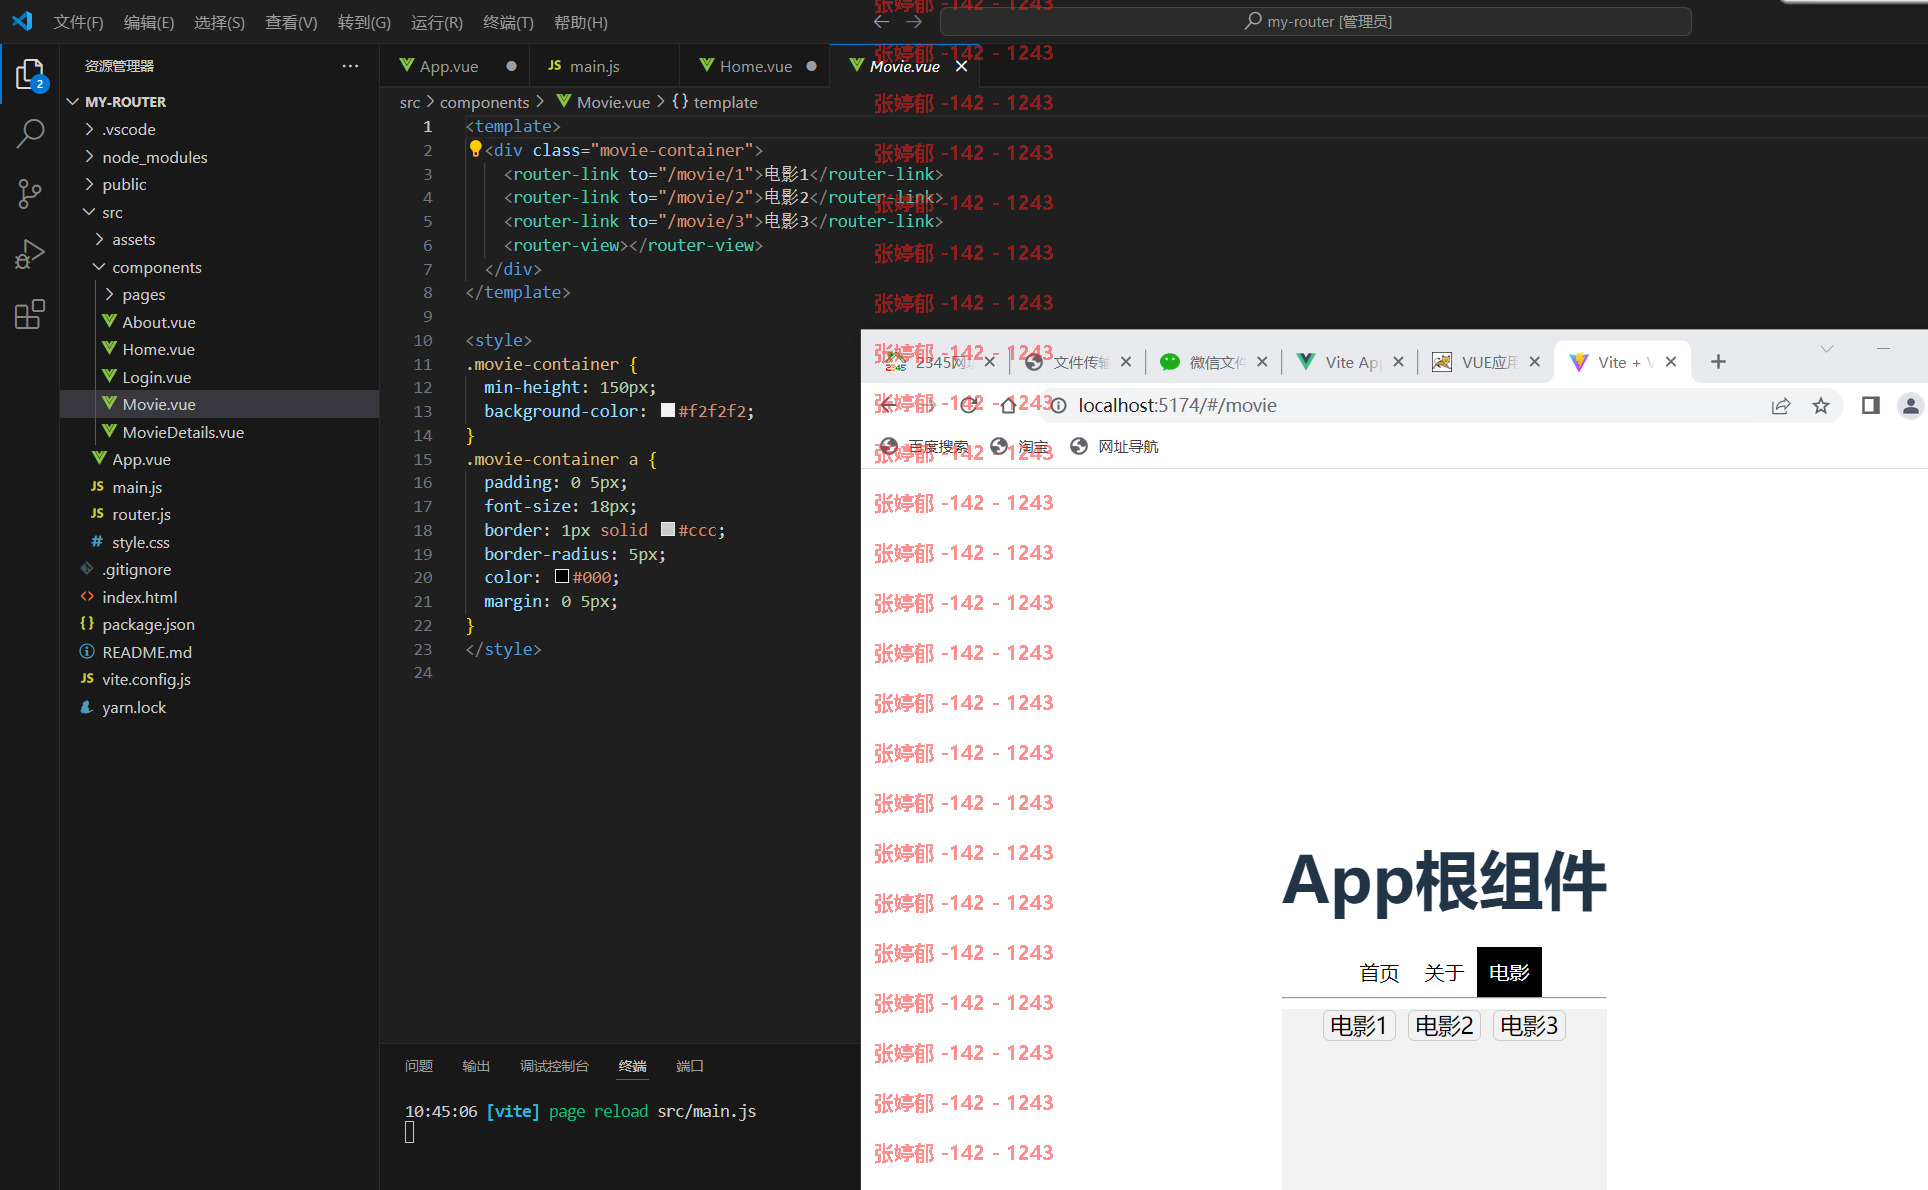Click the 首页 navigation link
This screenshot has height=1190, width=1928.
pyautogui.click(x=1379, y=973)
